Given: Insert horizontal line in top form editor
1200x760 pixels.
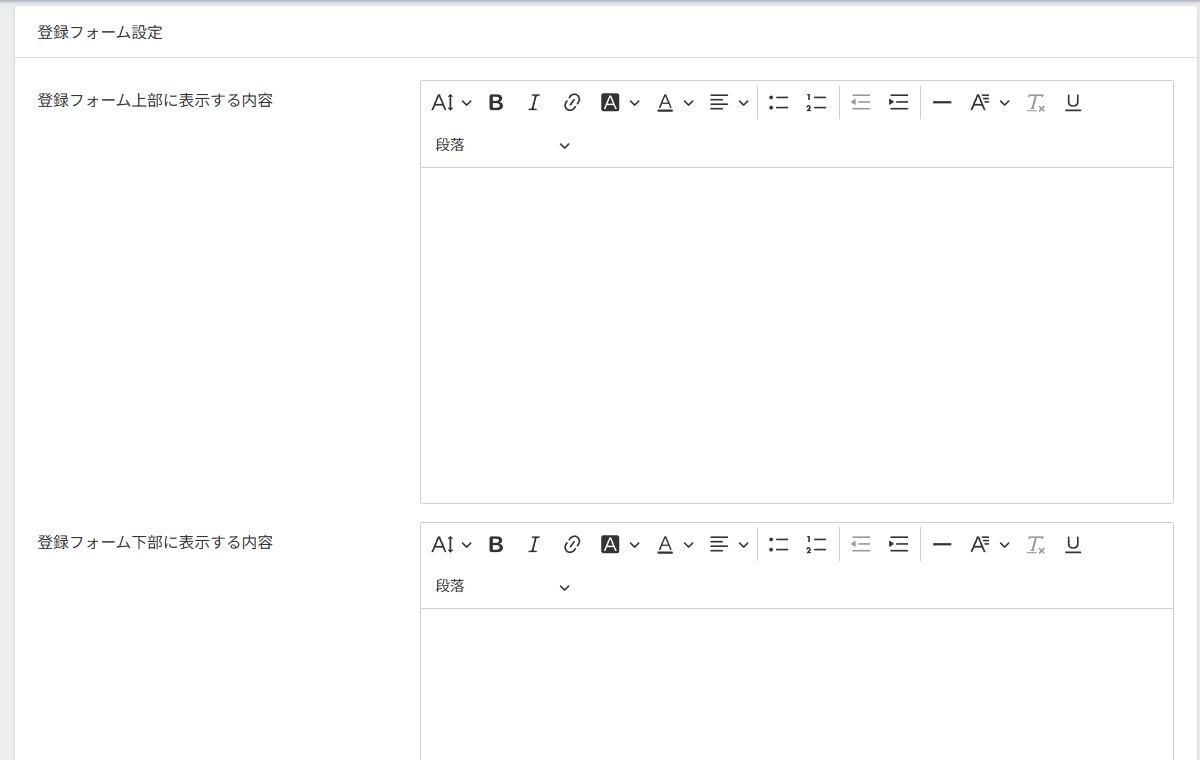Looking at the screenshot, I should pyautogui.click(x=941, y=102).
